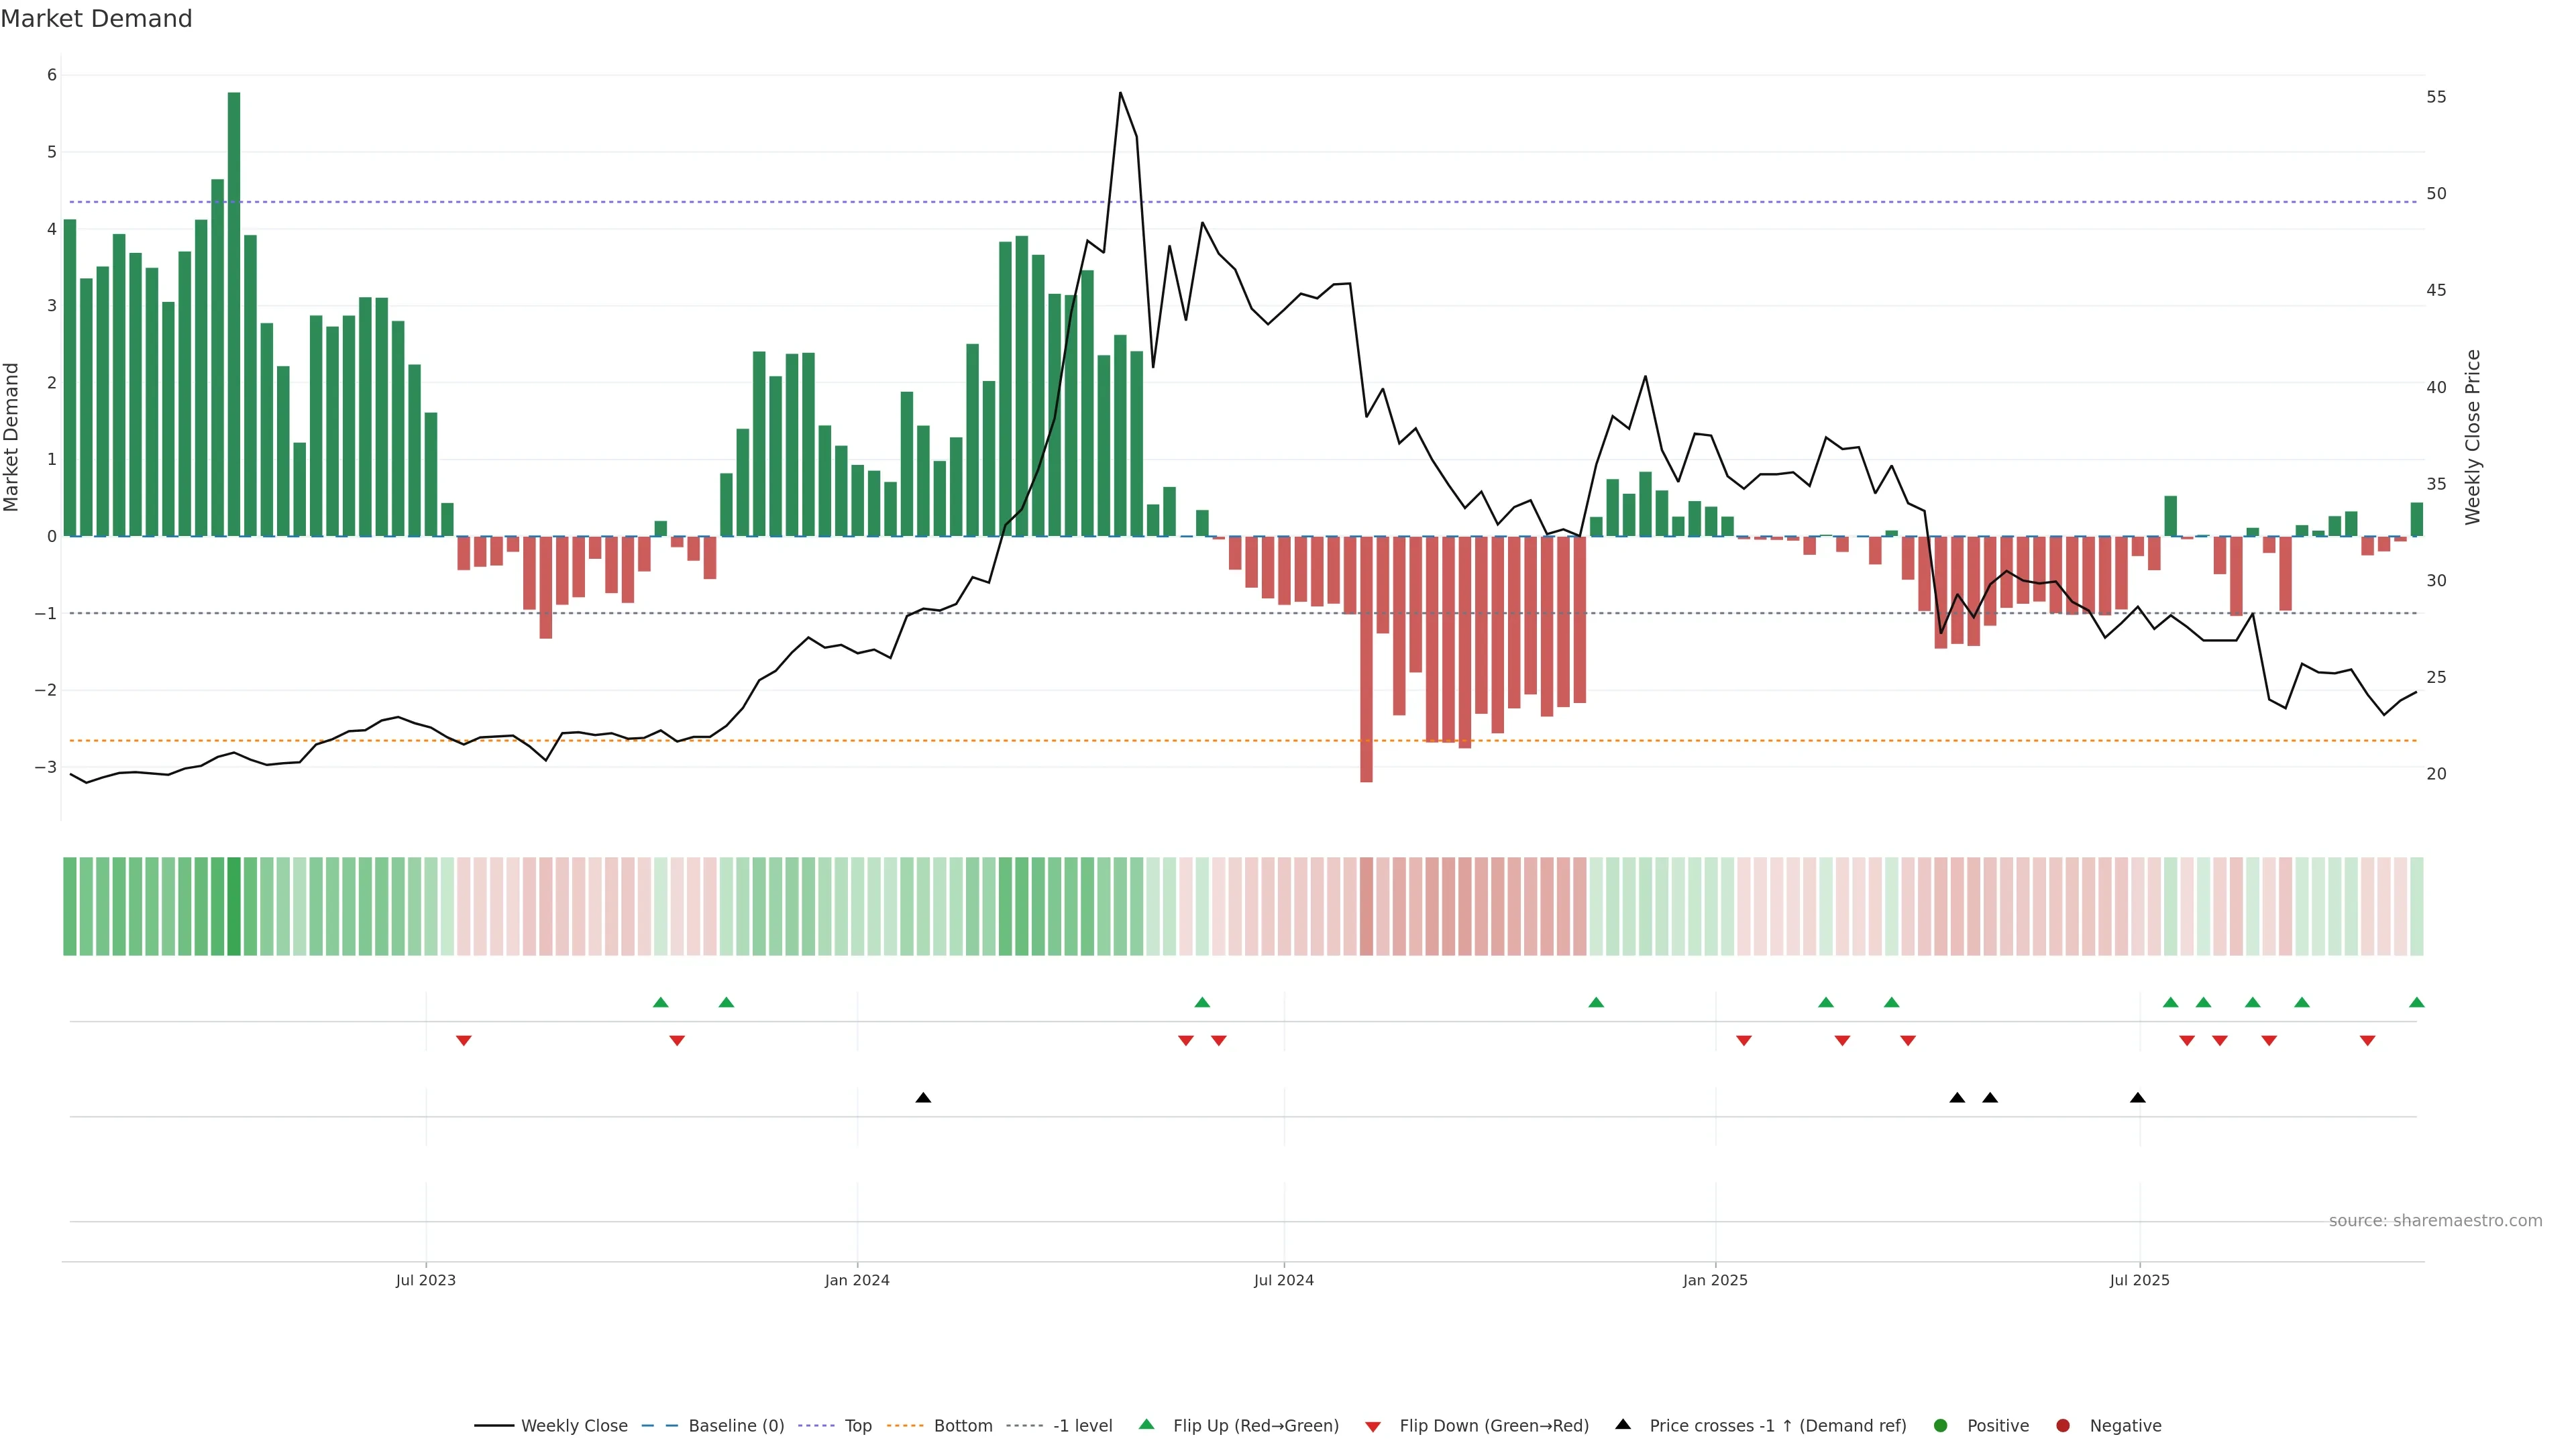Viewport: 2576px width, 1449px height.
Task: Click the darkest green cell in the heat strip
Action: (x=234, y=906)
